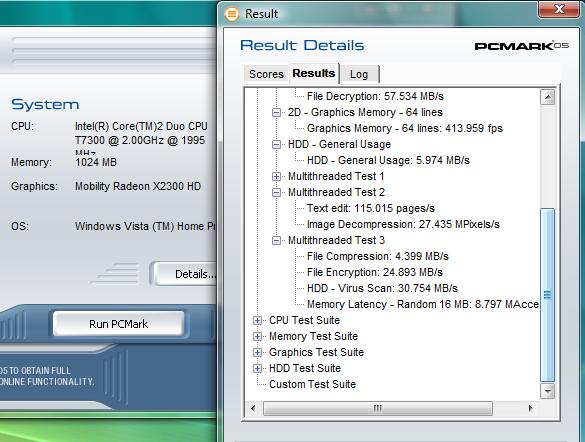Click the Windows Vista (TM) Home OS text
Image resolution: width=585 pixels, height=442 pixels.
(145, 226)
